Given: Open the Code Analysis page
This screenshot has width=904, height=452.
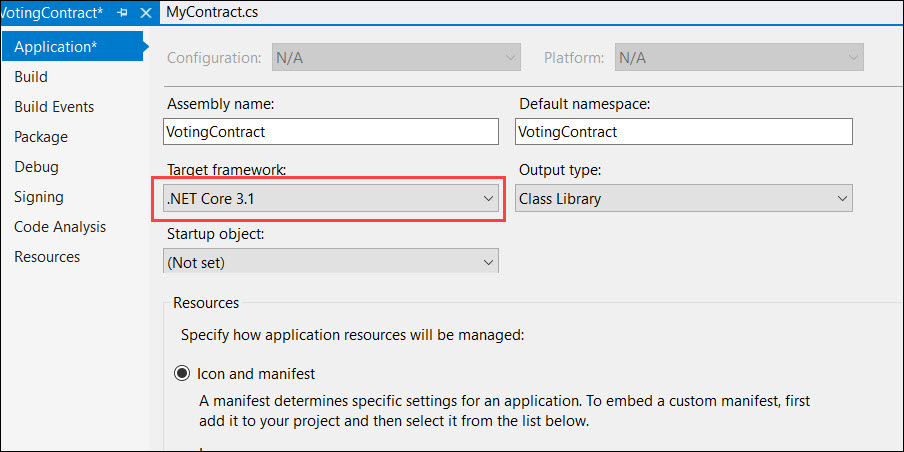Looking at the screenshot, I should [x=60, y=227].
